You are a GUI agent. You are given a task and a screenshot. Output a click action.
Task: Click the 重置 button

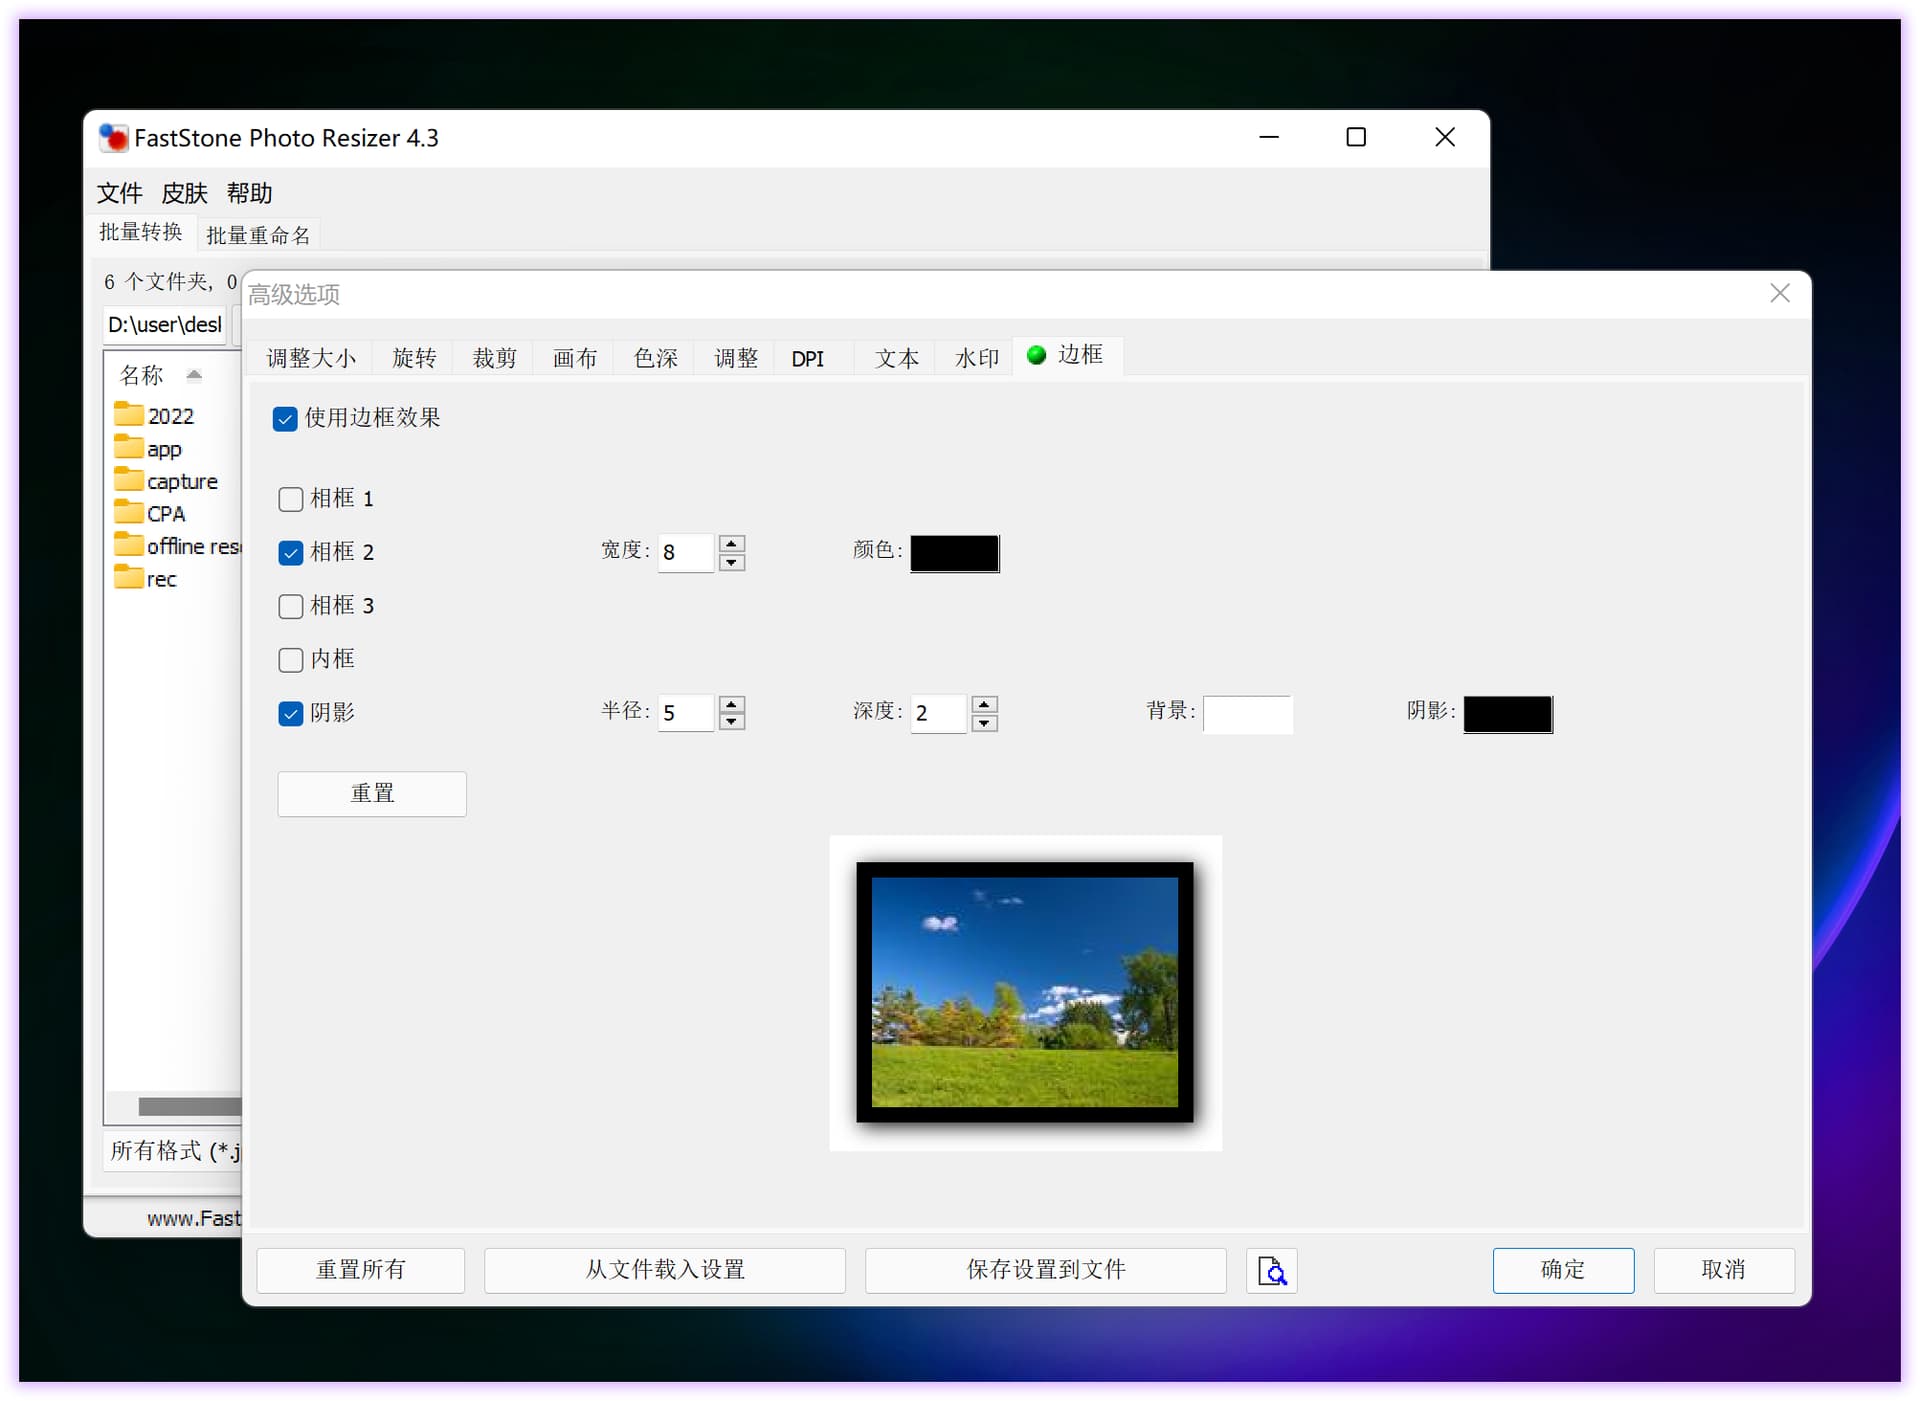pyautogui.click(x=372, y=794)
